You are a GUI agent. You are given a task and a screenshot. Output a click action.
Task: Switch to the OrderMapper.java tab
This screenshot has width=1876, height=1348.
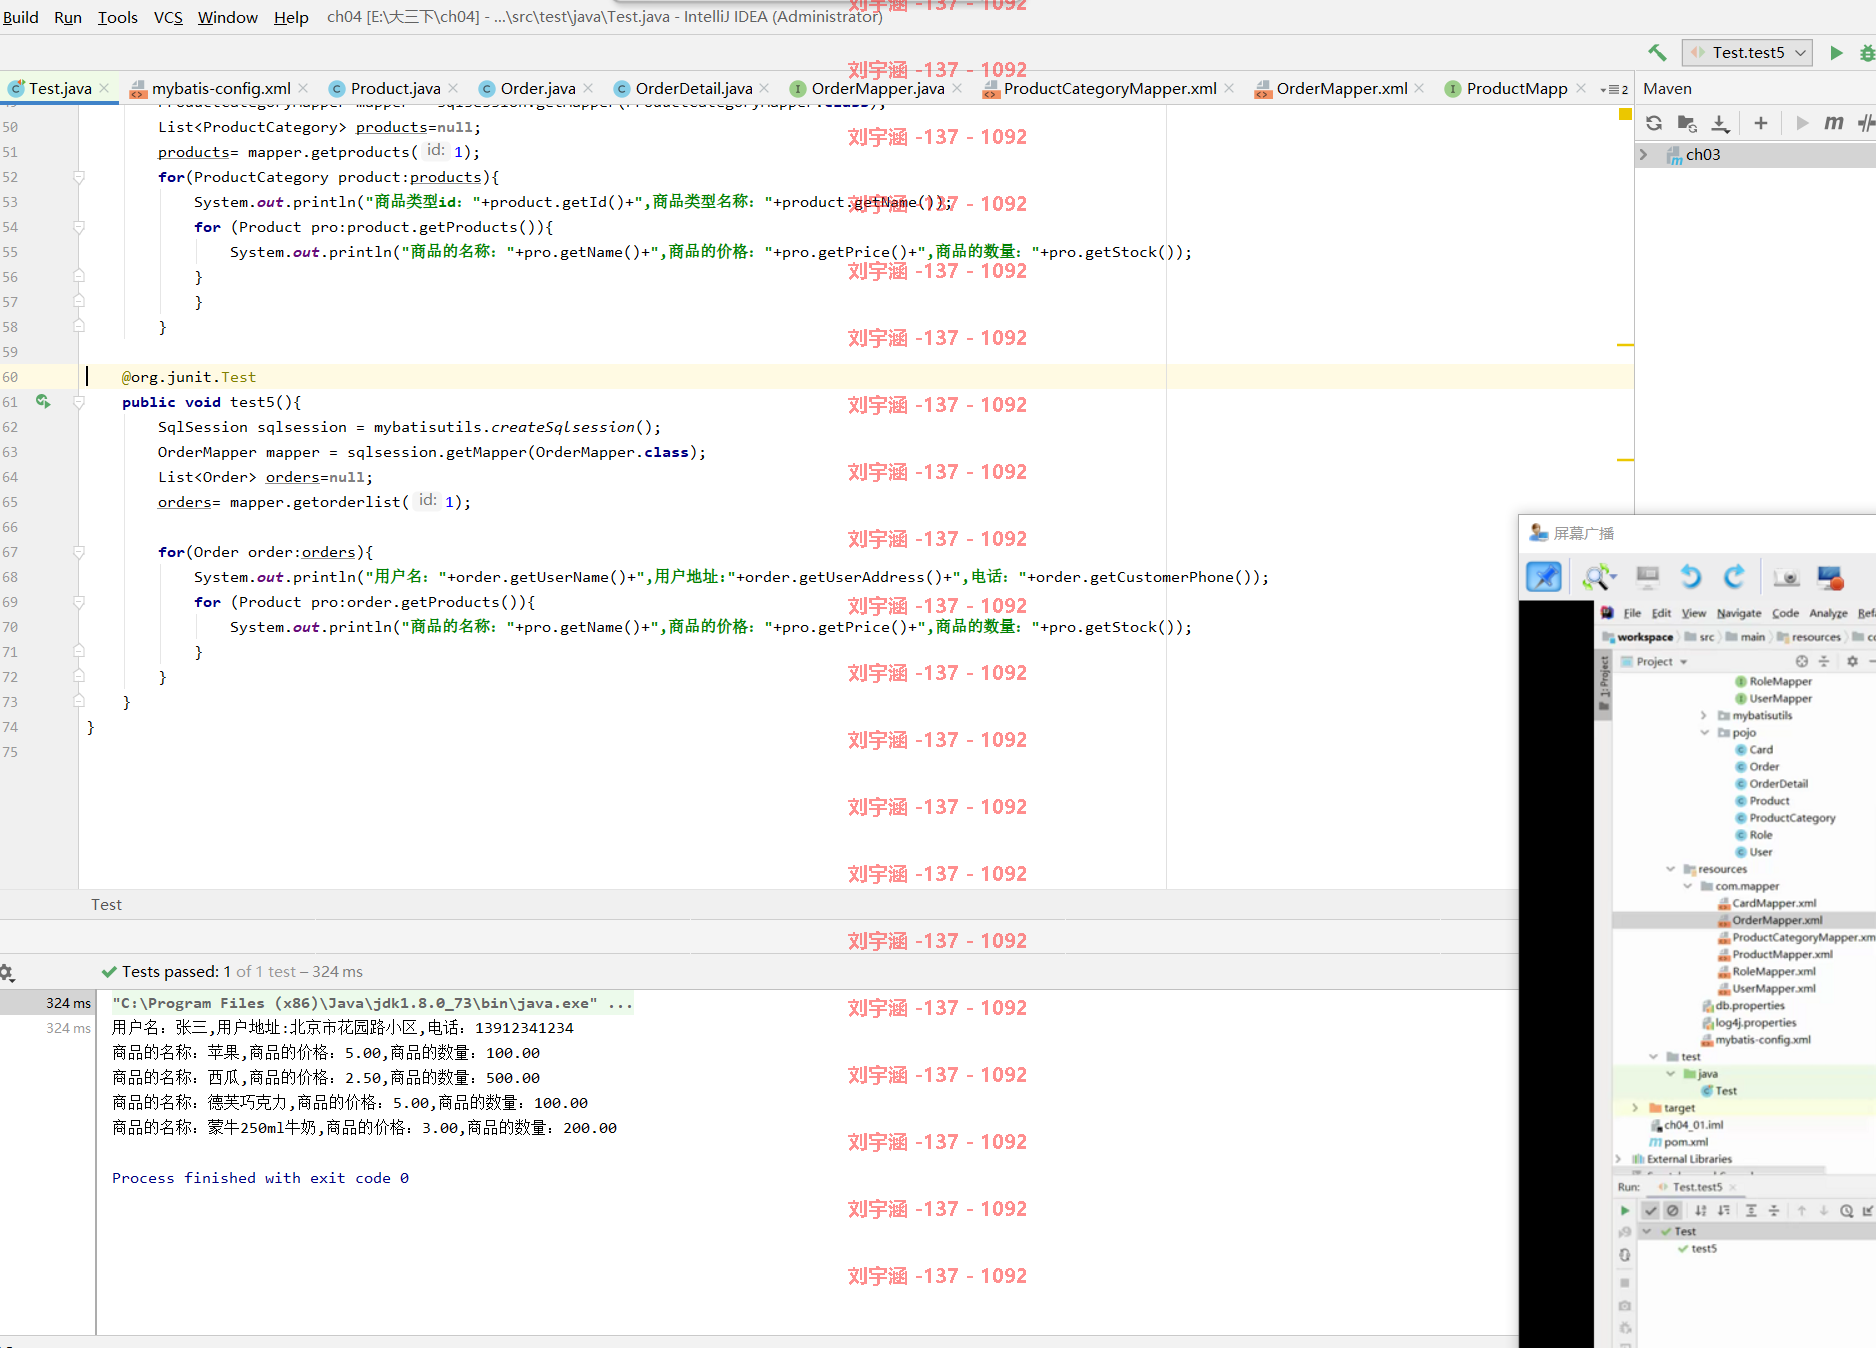pyautogui.click(x=877, y=89)
